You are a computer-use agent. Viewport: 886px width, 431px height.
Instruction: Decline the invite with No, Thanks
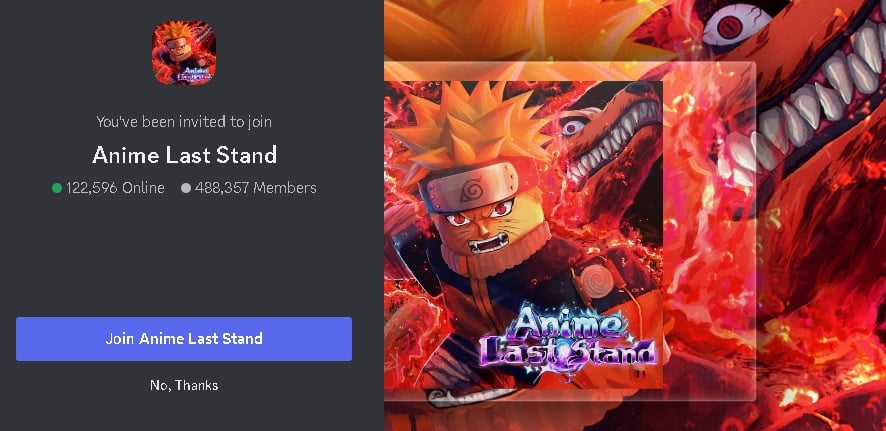point(184,385)
